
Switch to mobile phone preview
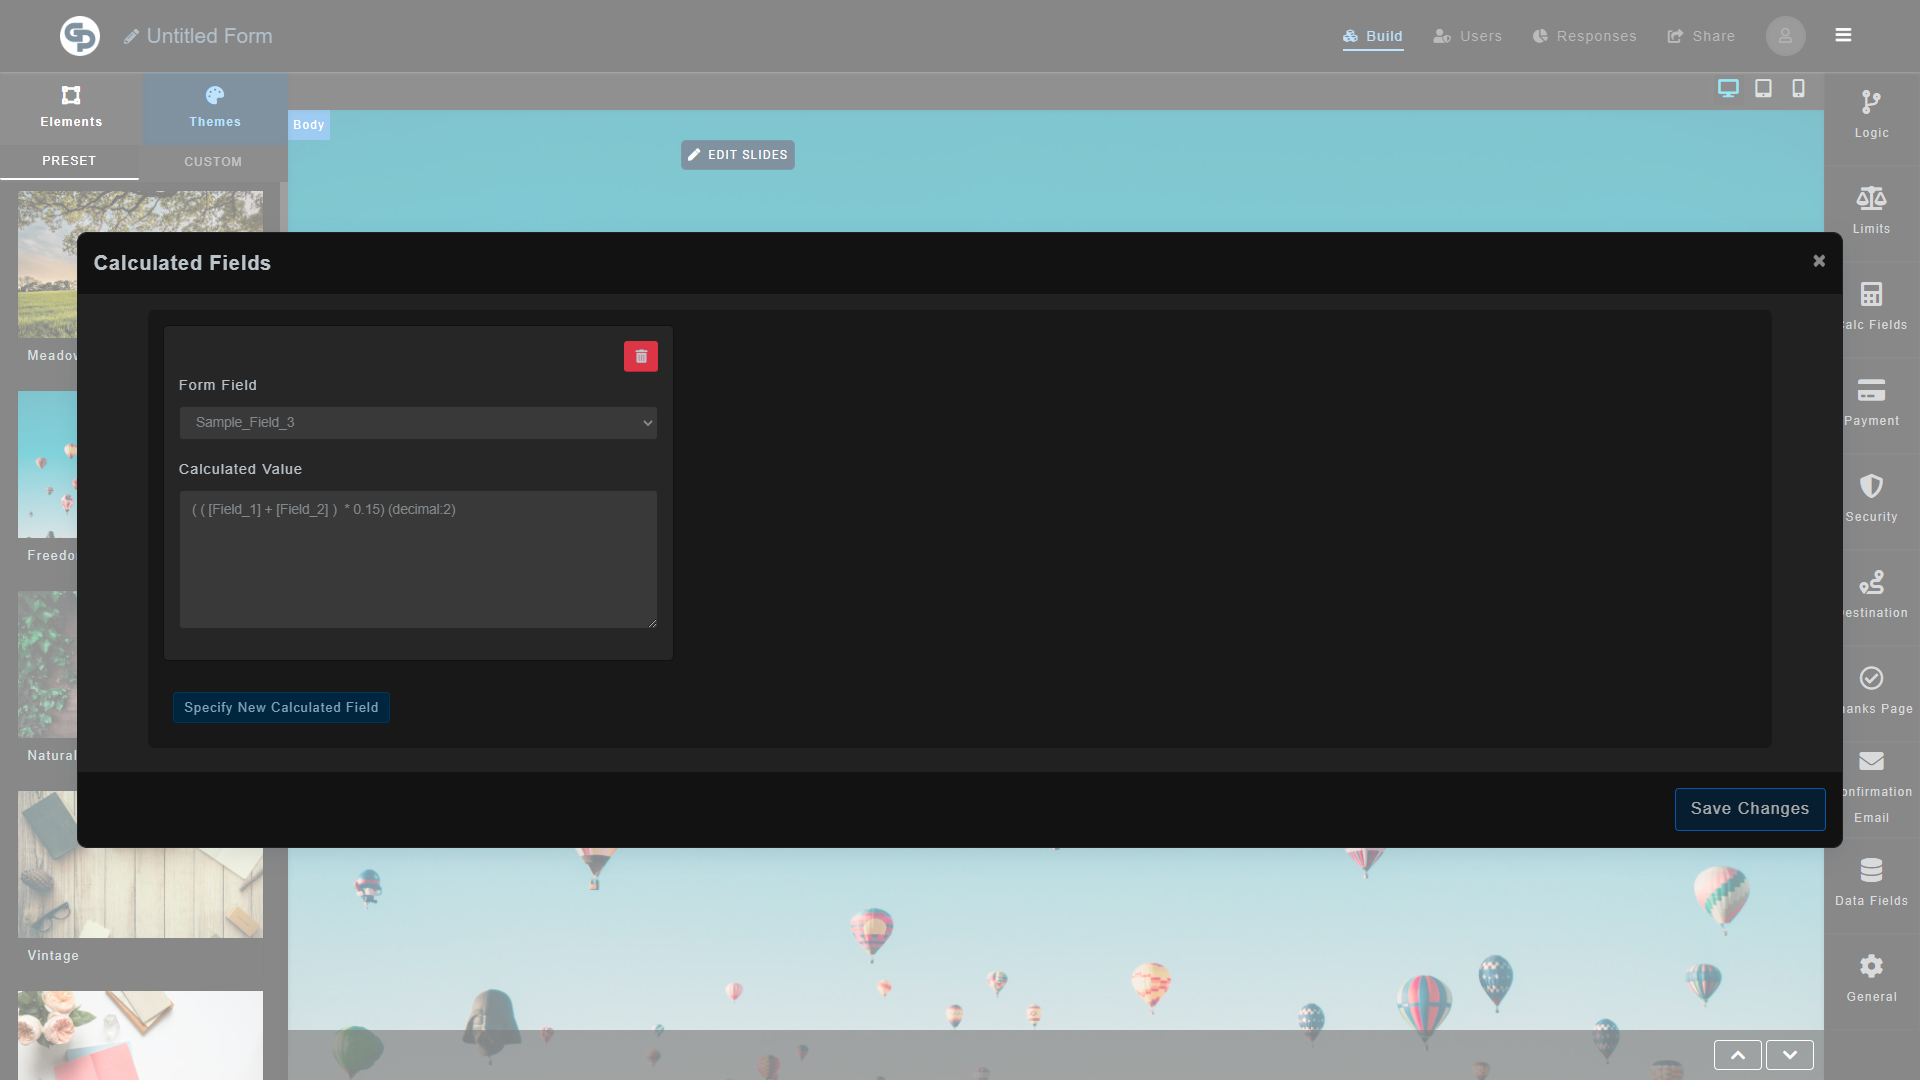click(x=1798, y=89)
